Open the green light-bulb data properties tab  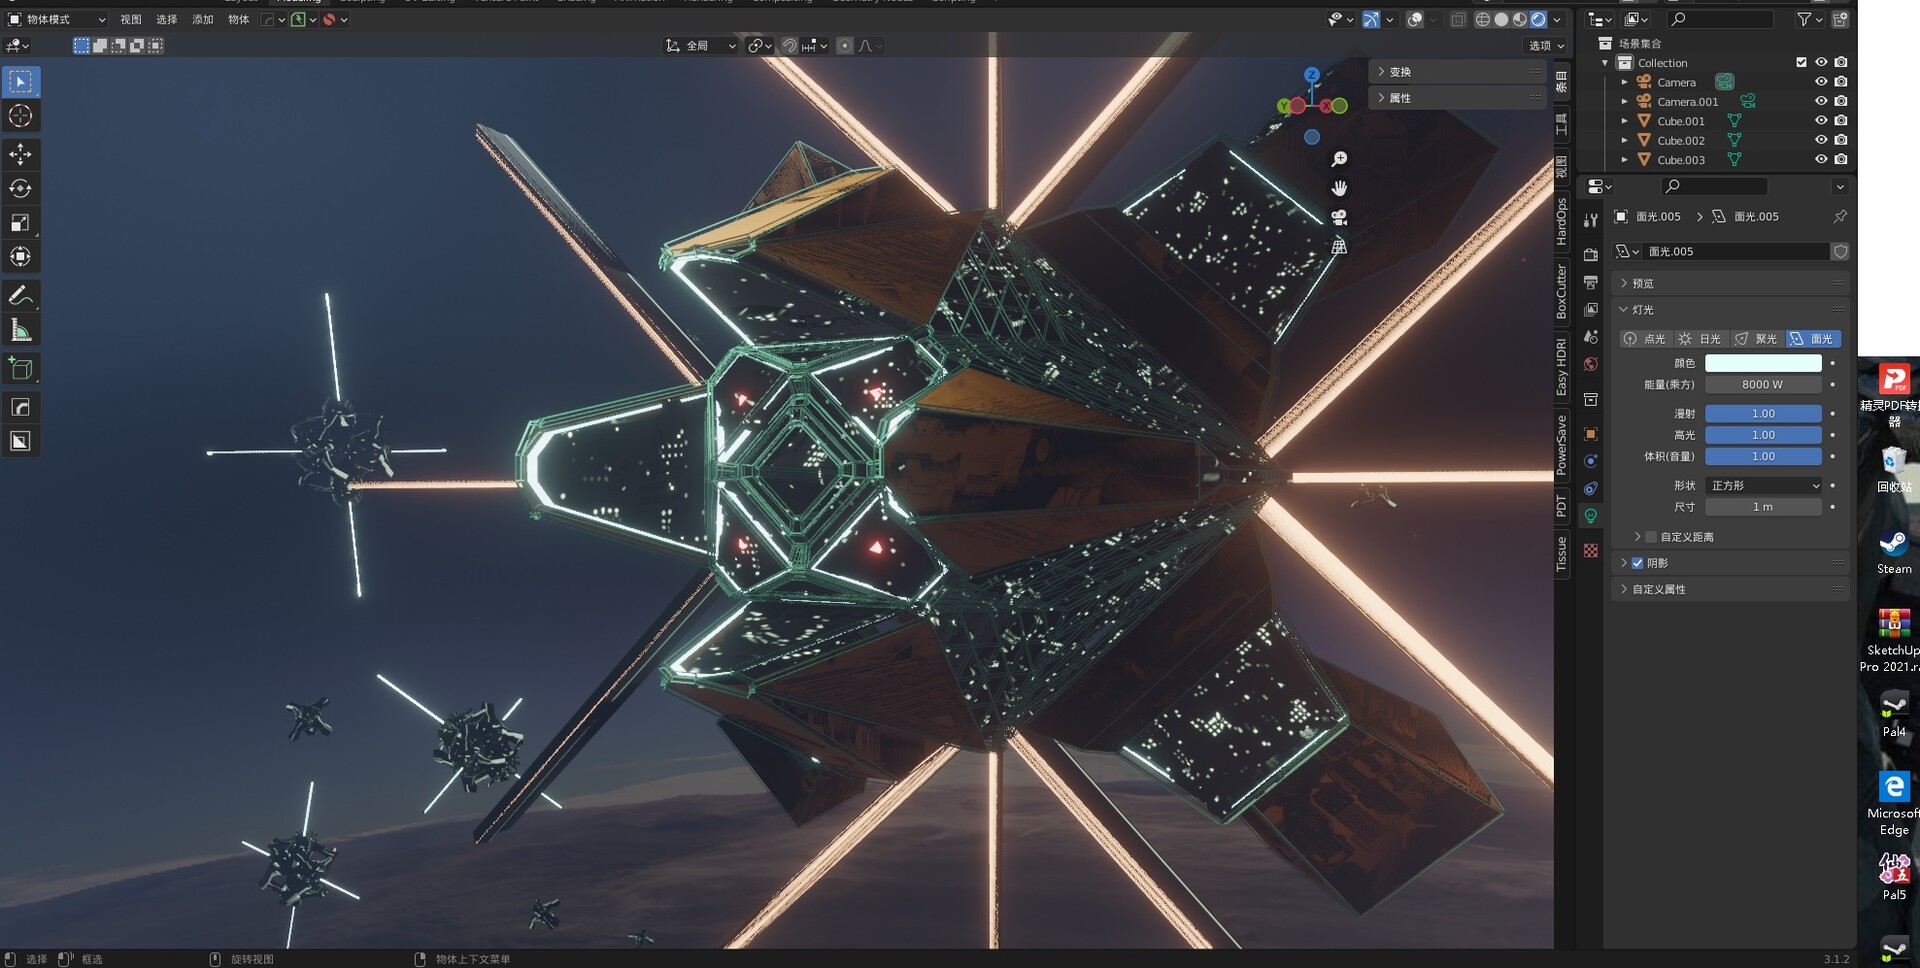1591,514
